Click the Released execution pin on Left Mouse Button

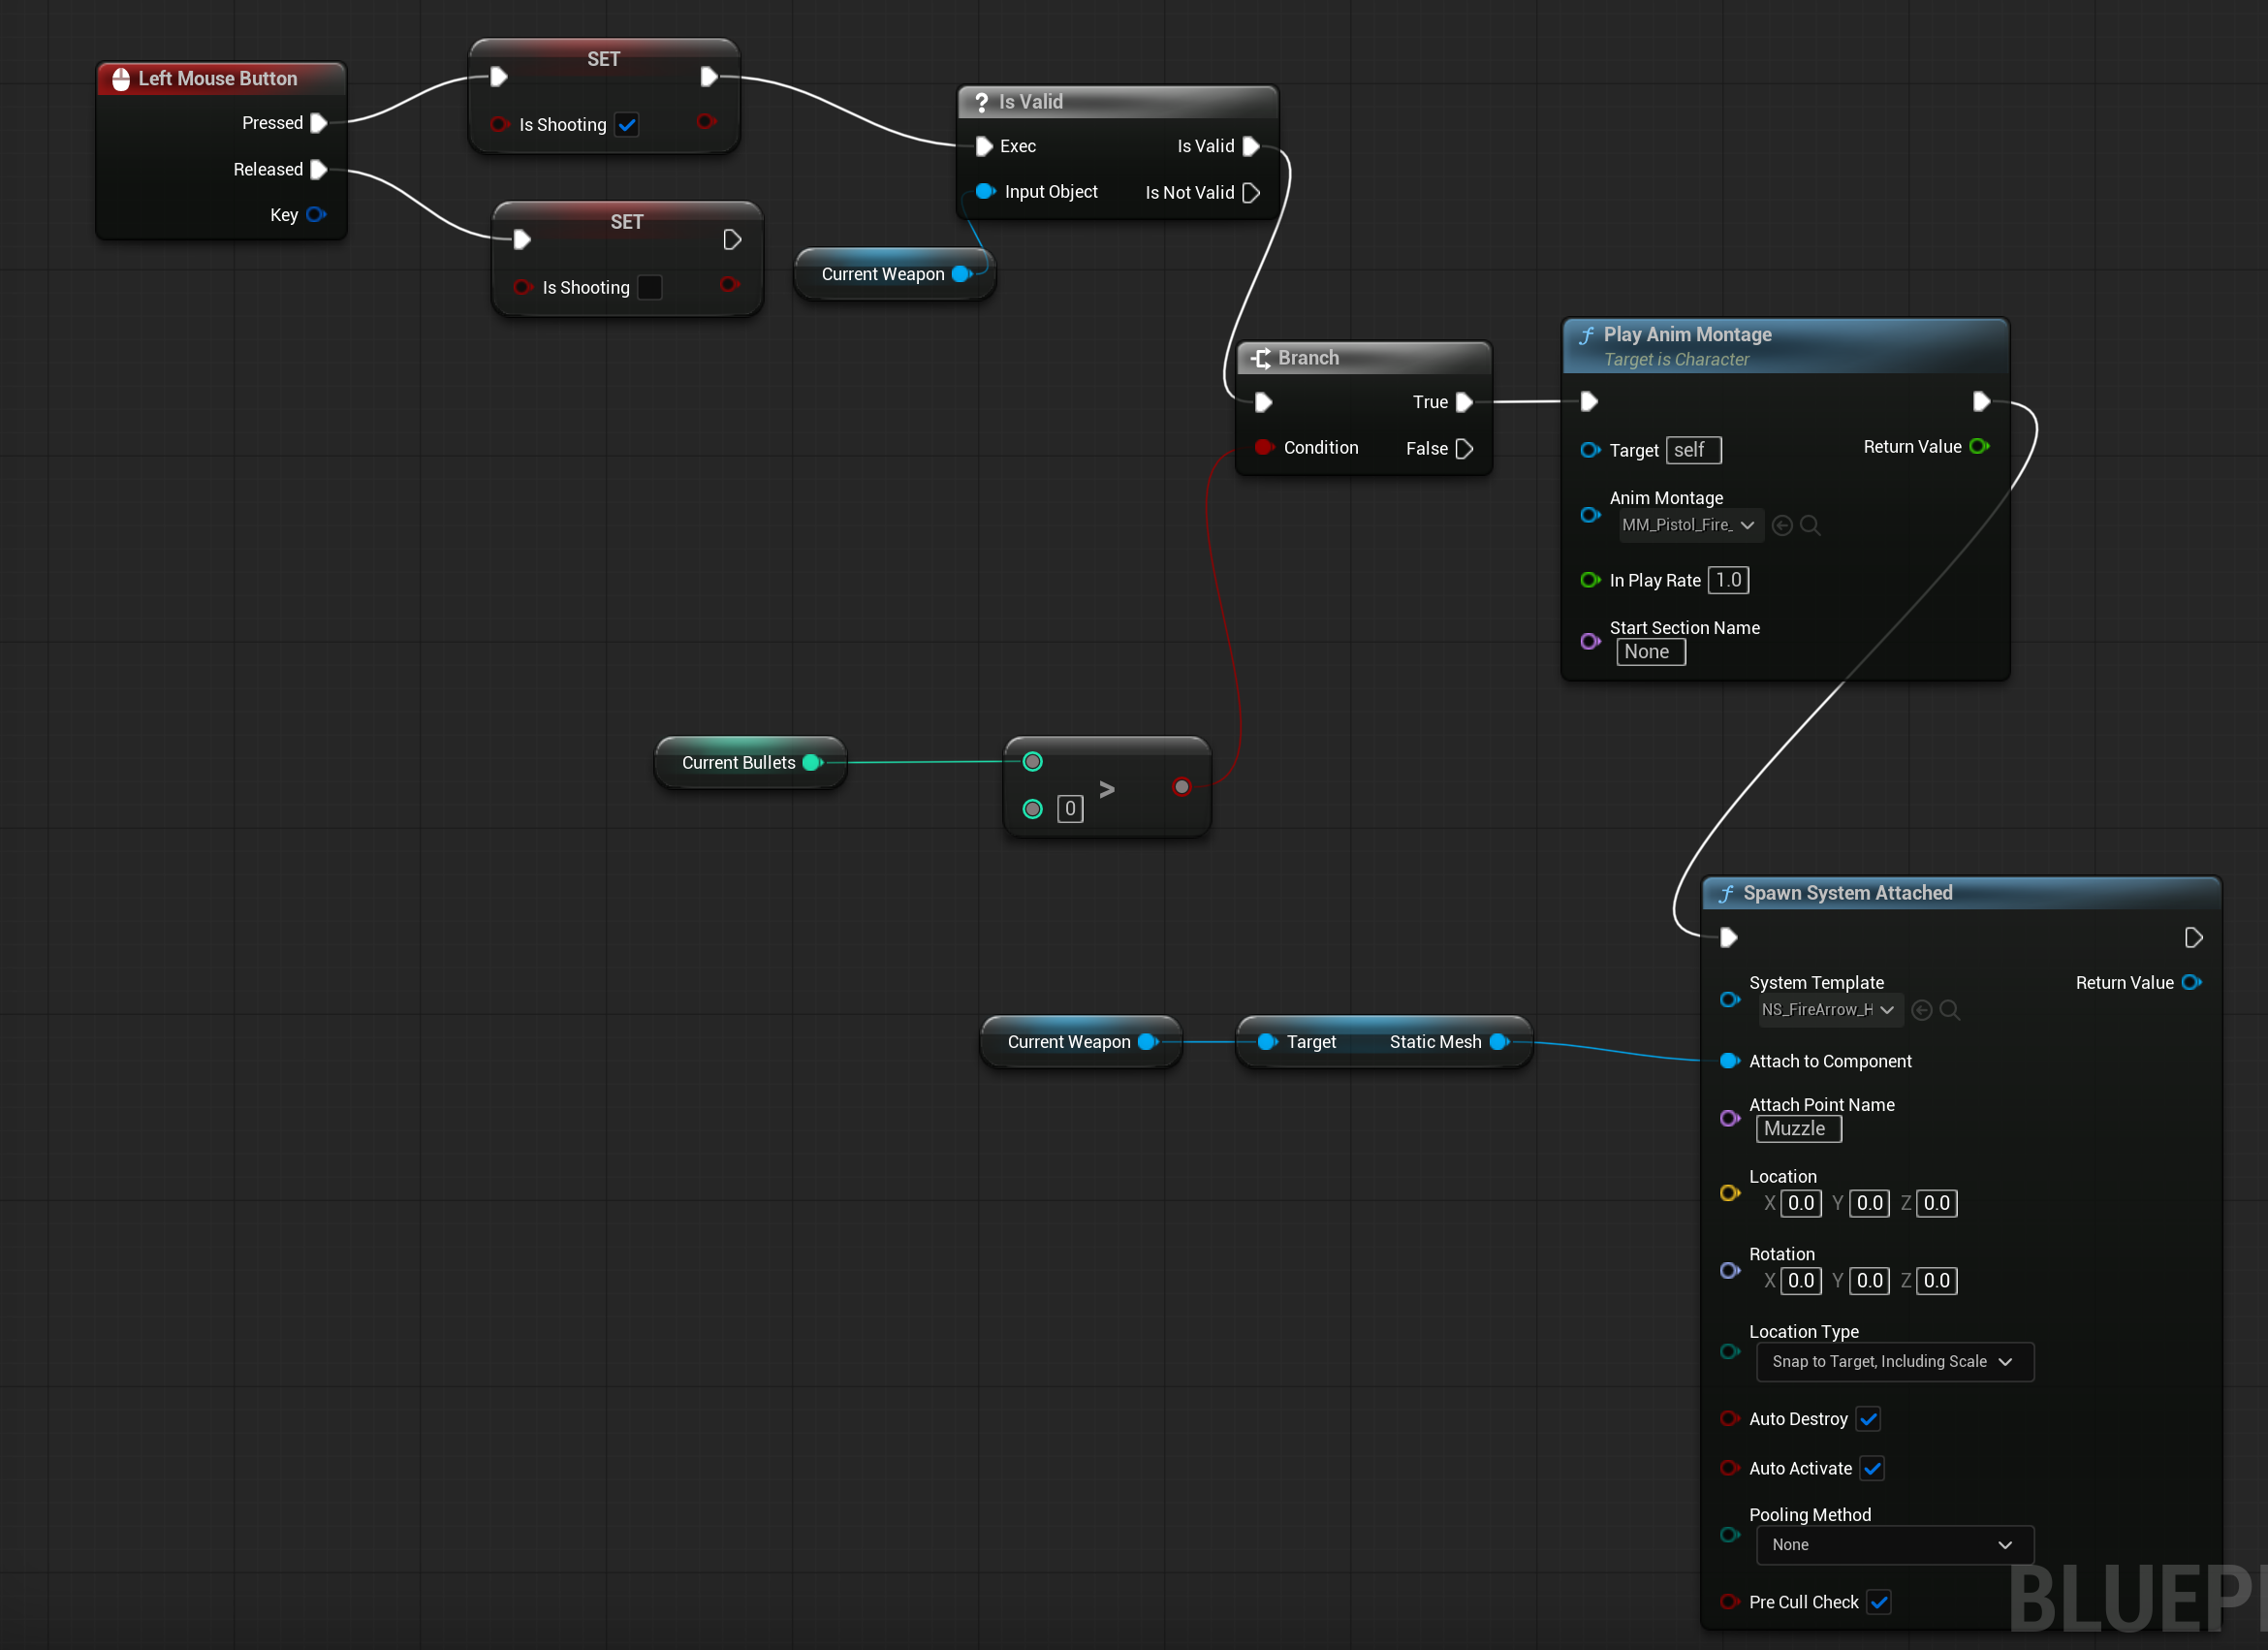tap(319, 170)
